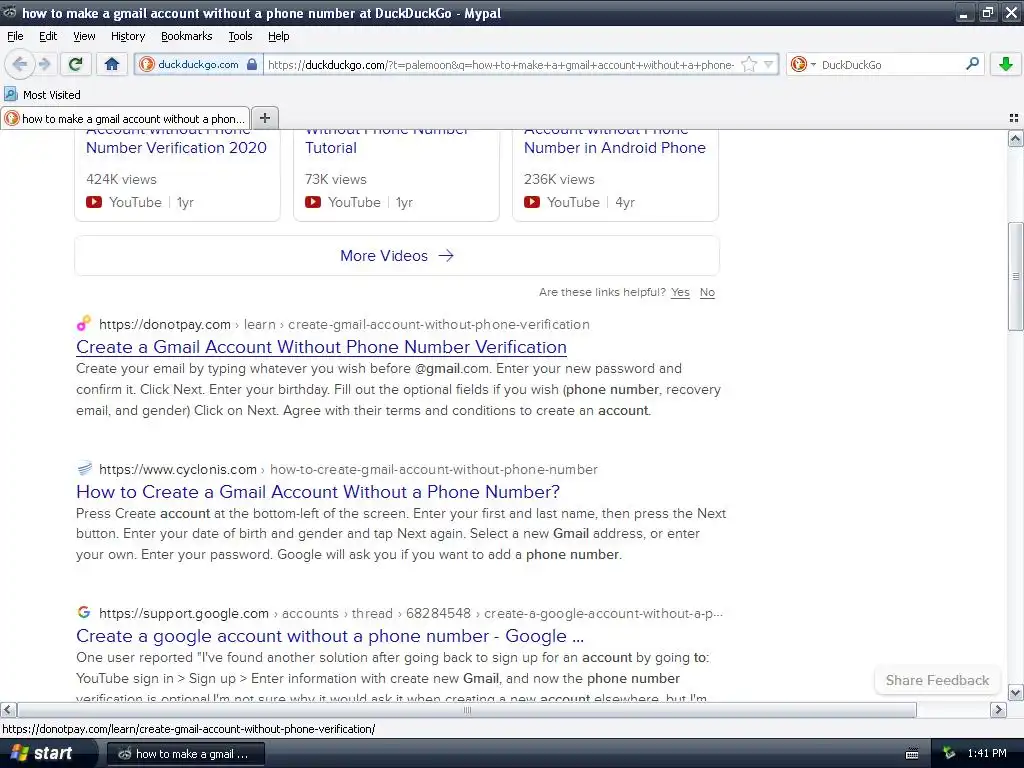The width and height of the screenshot is (1024, 768).
Task: Click the Google G favicon
Action: 84,613
